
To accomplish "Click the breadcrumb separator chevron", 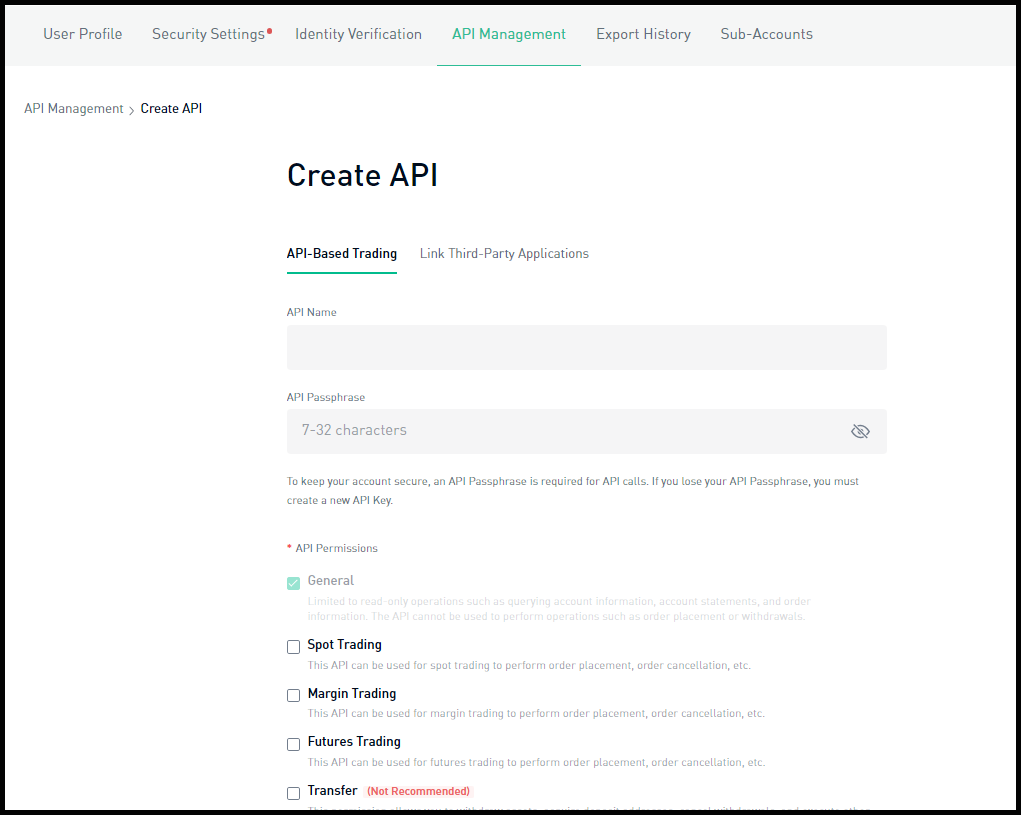I will pyautogui.click(x=130, y=108).
